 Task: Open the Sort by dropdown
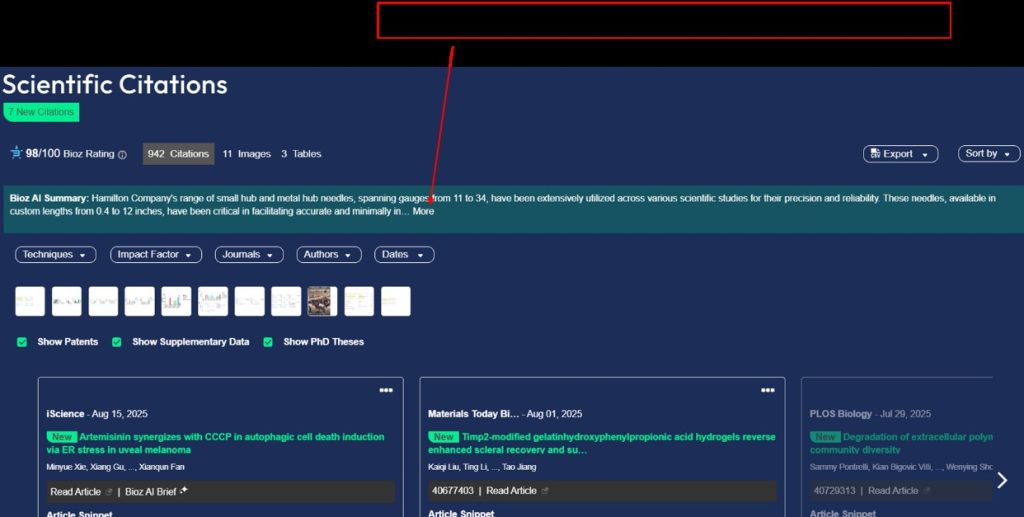[989, 154]
